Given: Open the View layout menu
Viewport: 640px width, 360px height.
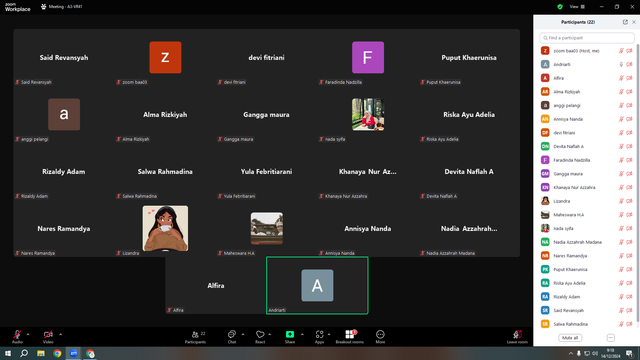Looking at the screenshot, I should coord(577,7).
